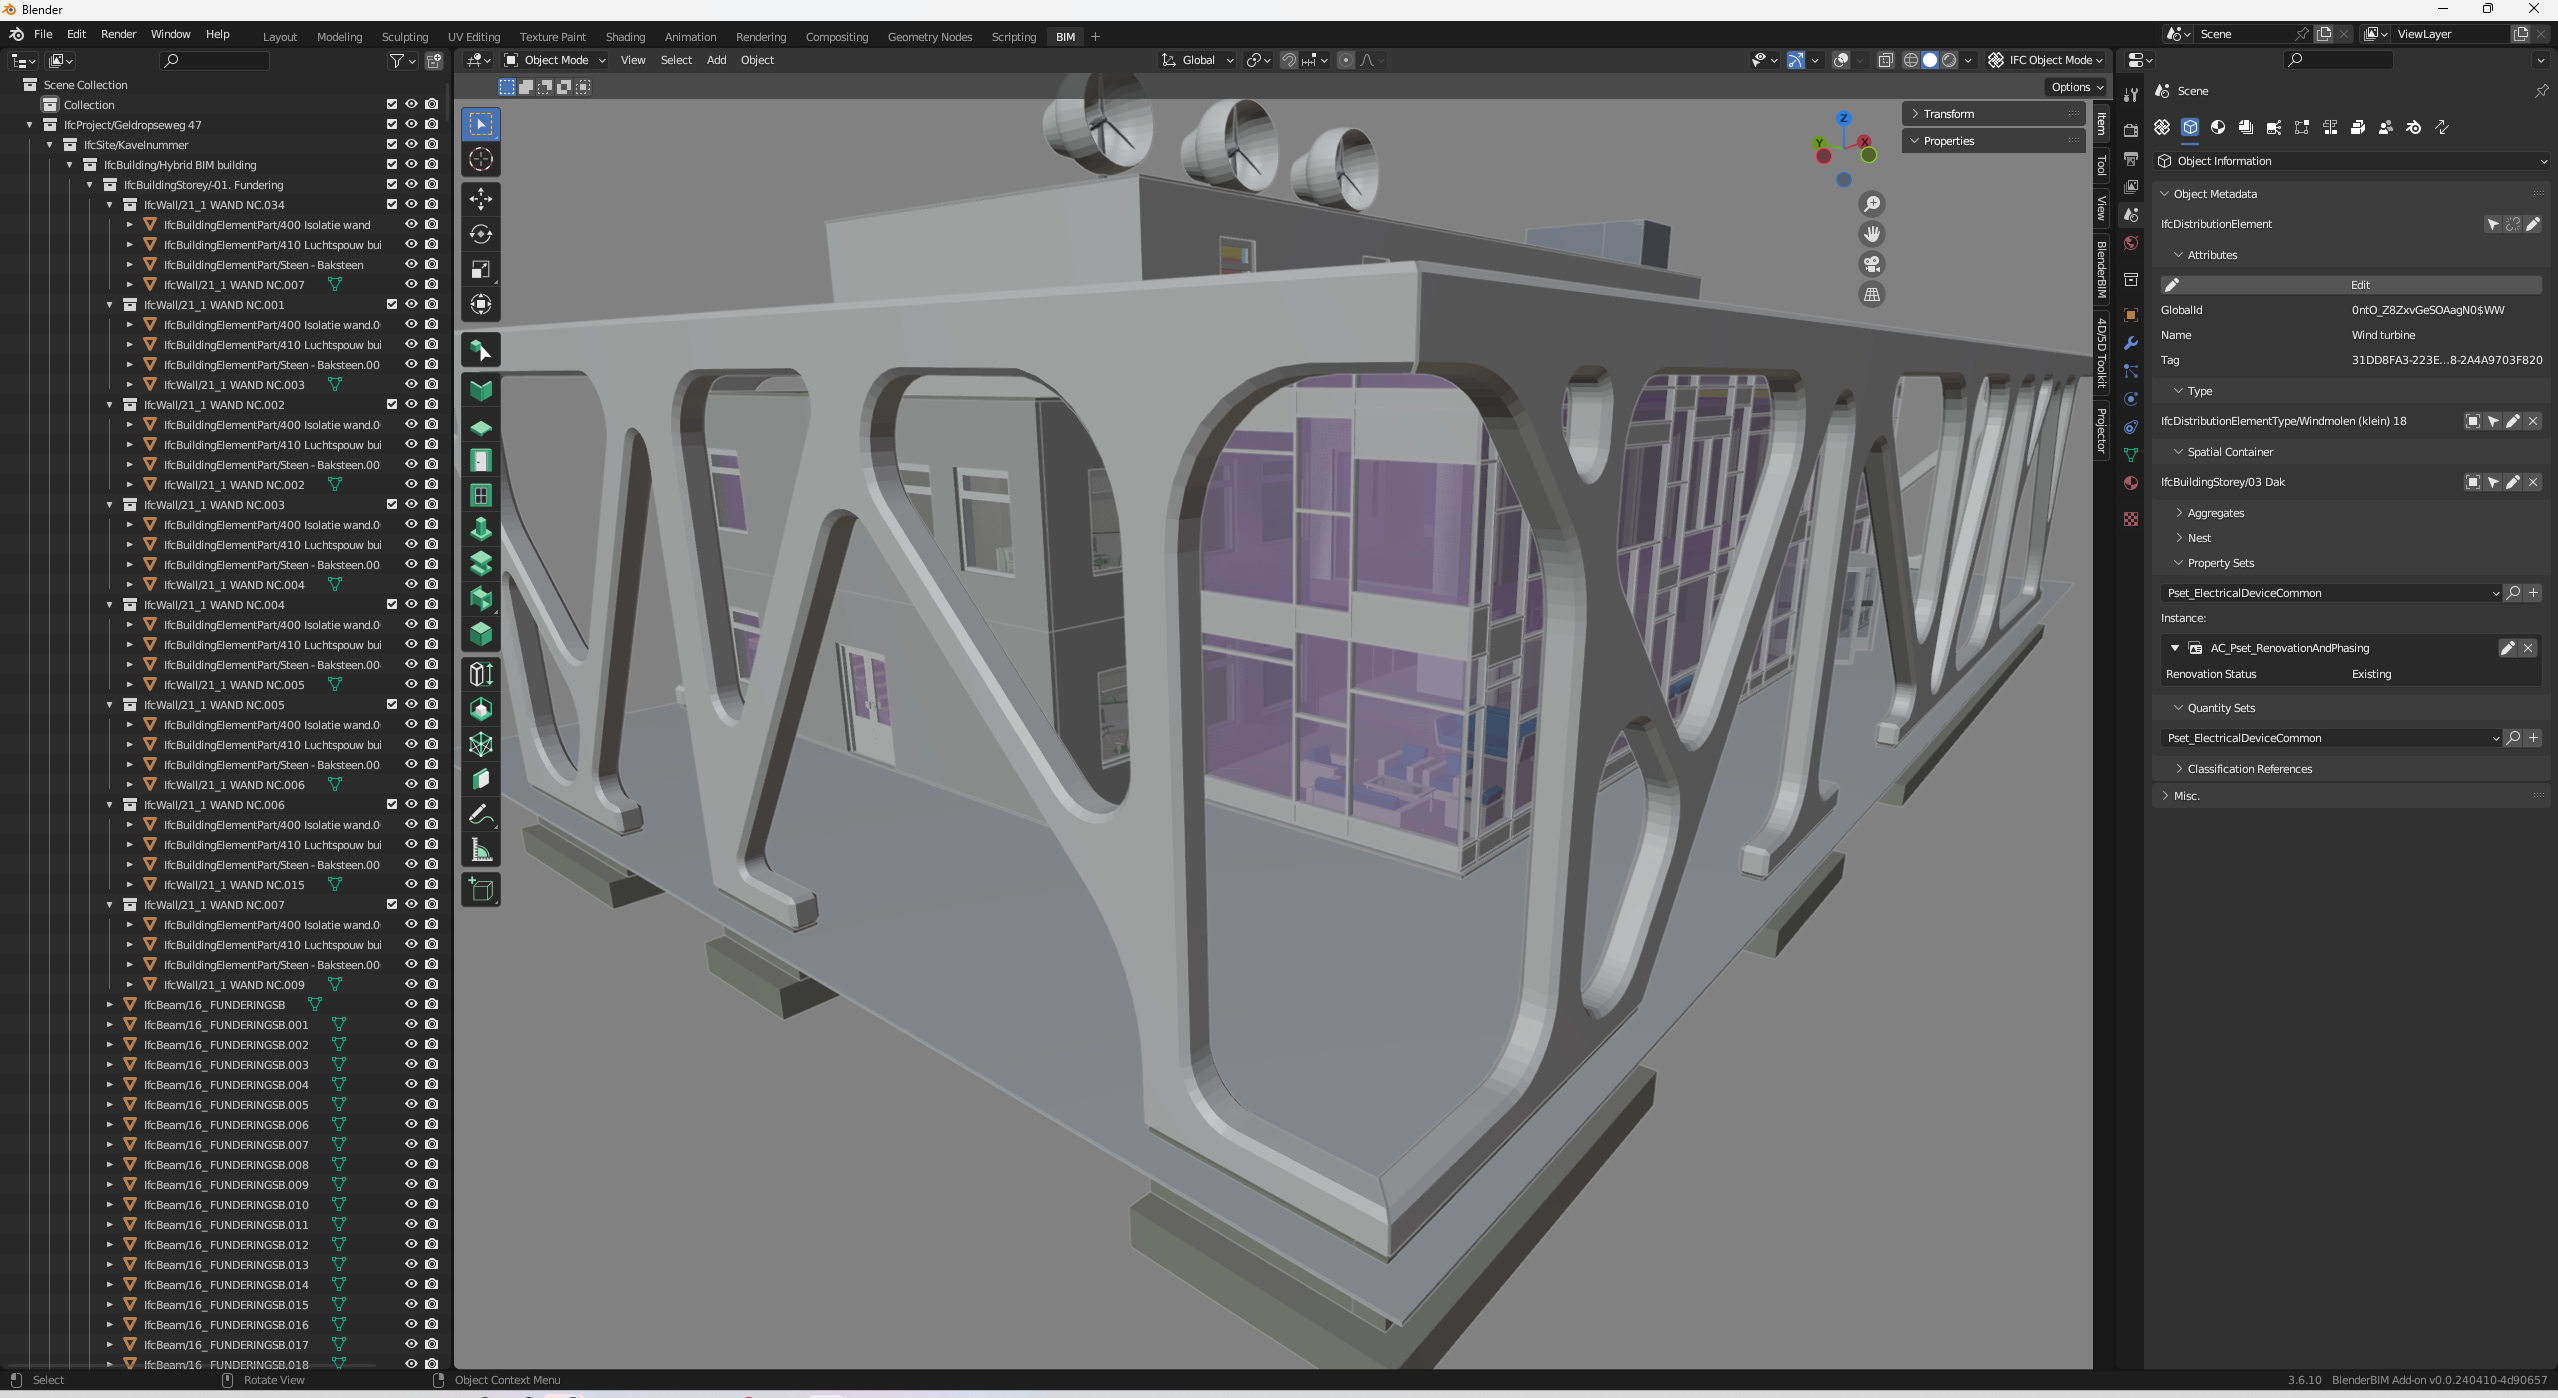
Task: Click the plus button next to Quantity Sets
Action: [x=2533, y=737]
